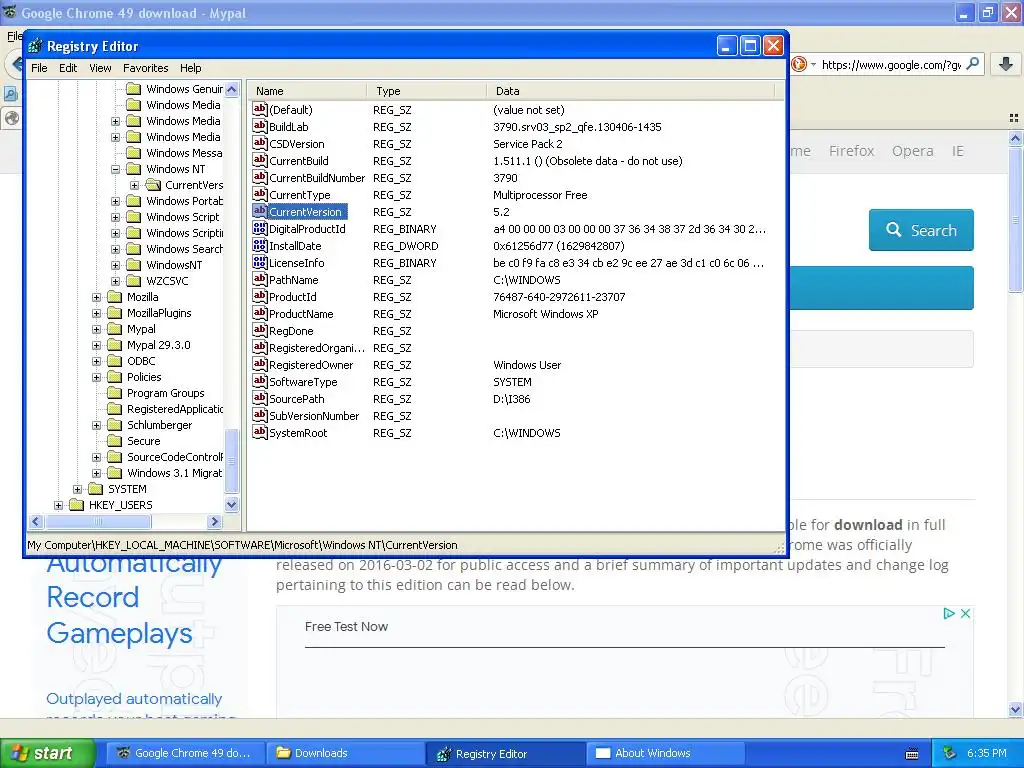Image resolution: width=1024 pixels, height=768 pixels.
Task: Select the MozillaPlugins key
Action: coord(159,313)
